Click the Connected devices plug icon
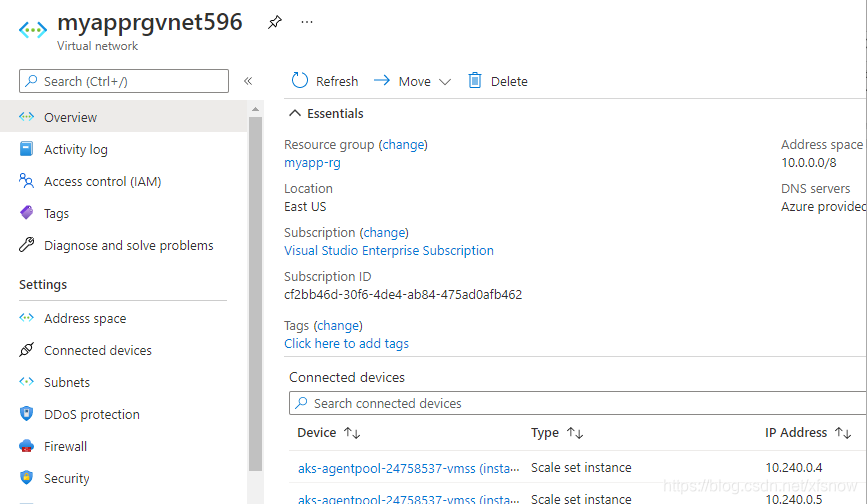The width and height of the screenshot is (867, 504). pos(27,350)
